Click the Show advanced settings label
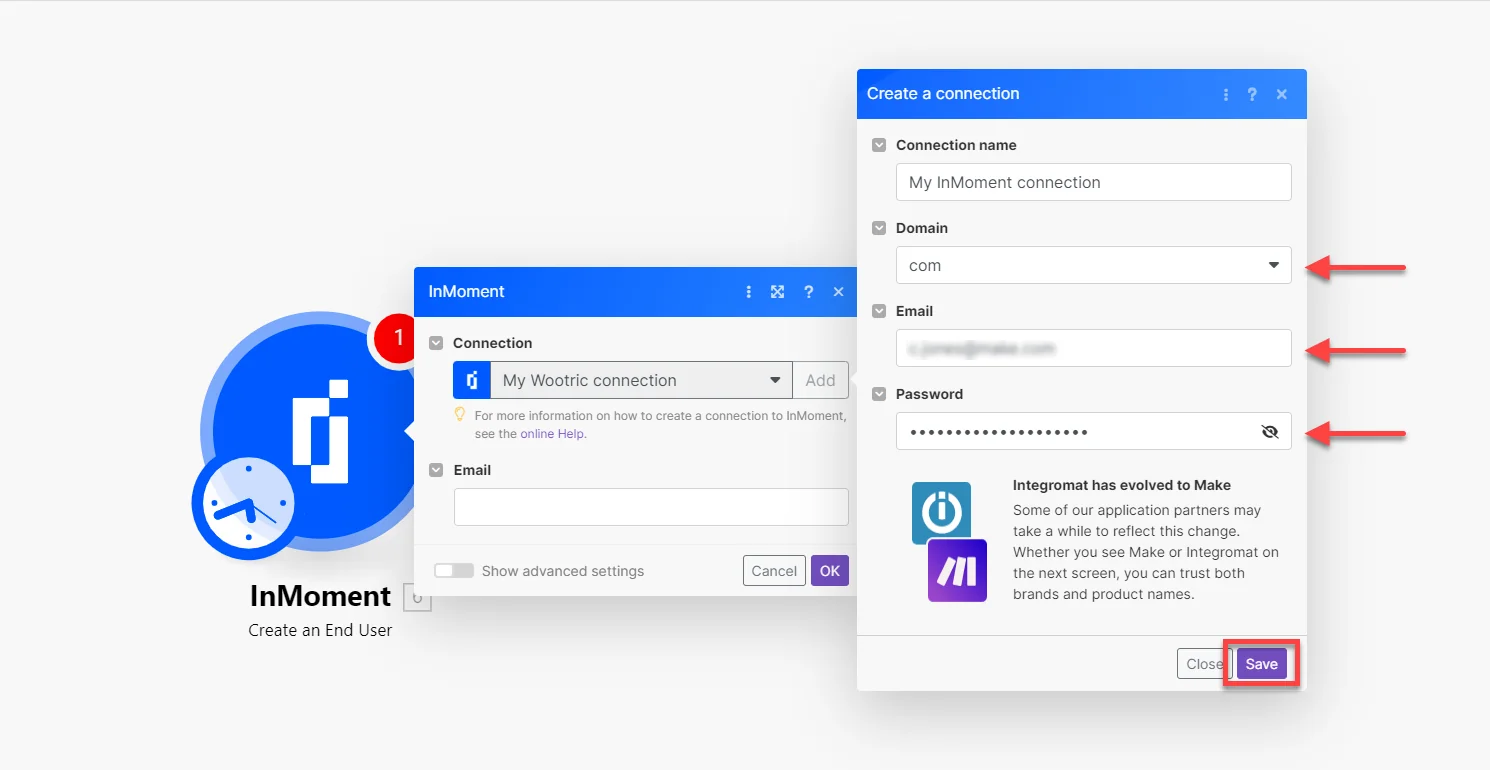 (x=563, y=571)
